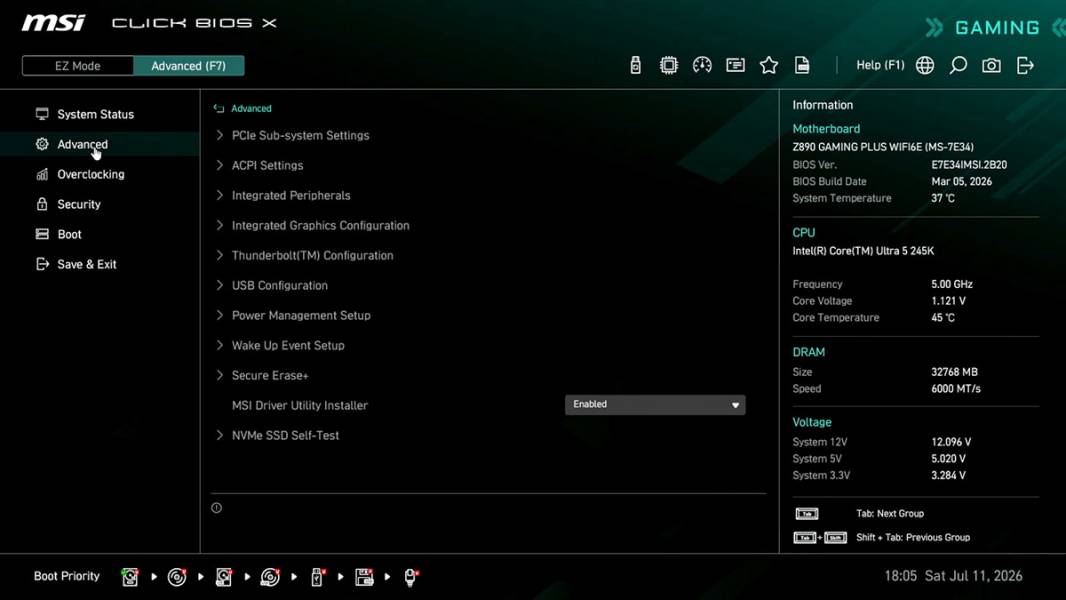Select the third boot priority USB hard disk icon
This screenshot has height=600, width=1066.
point(224,577)
